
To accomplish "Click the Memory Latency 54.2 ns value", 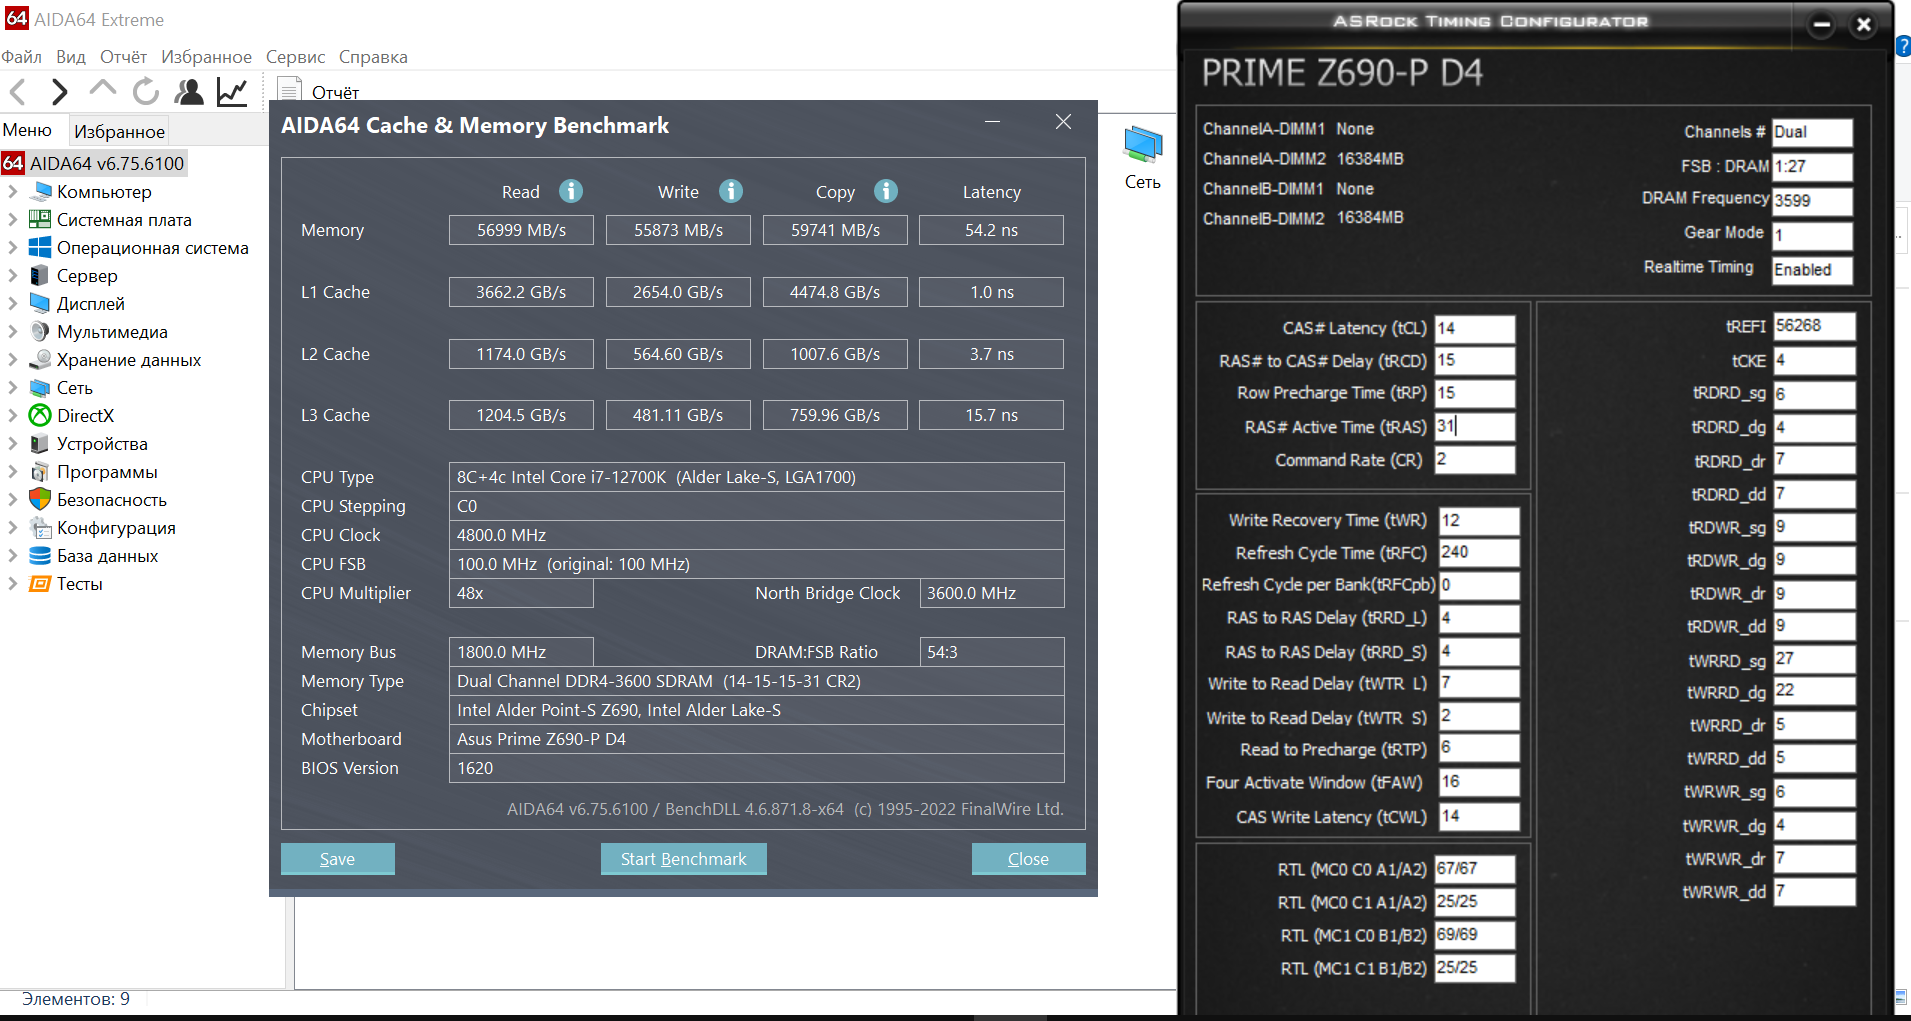I will pos(991,230).
